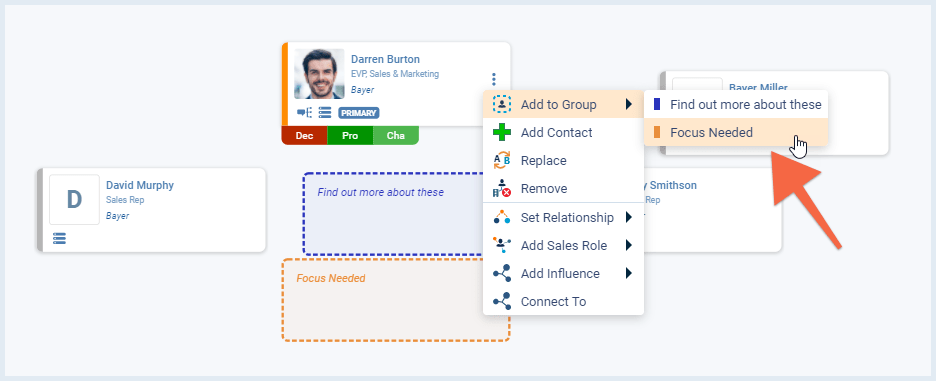936x381 pixels.
Task: Click the Add Sales Role icon
Action: (502, 245)
